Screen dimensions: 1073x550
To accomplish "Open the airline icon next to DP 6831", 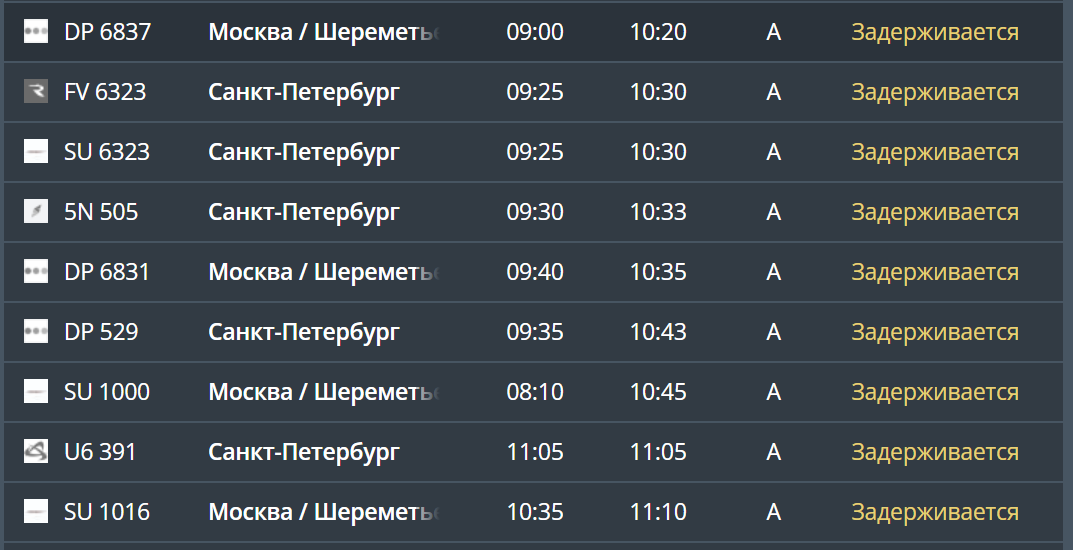I will (36, 272).
